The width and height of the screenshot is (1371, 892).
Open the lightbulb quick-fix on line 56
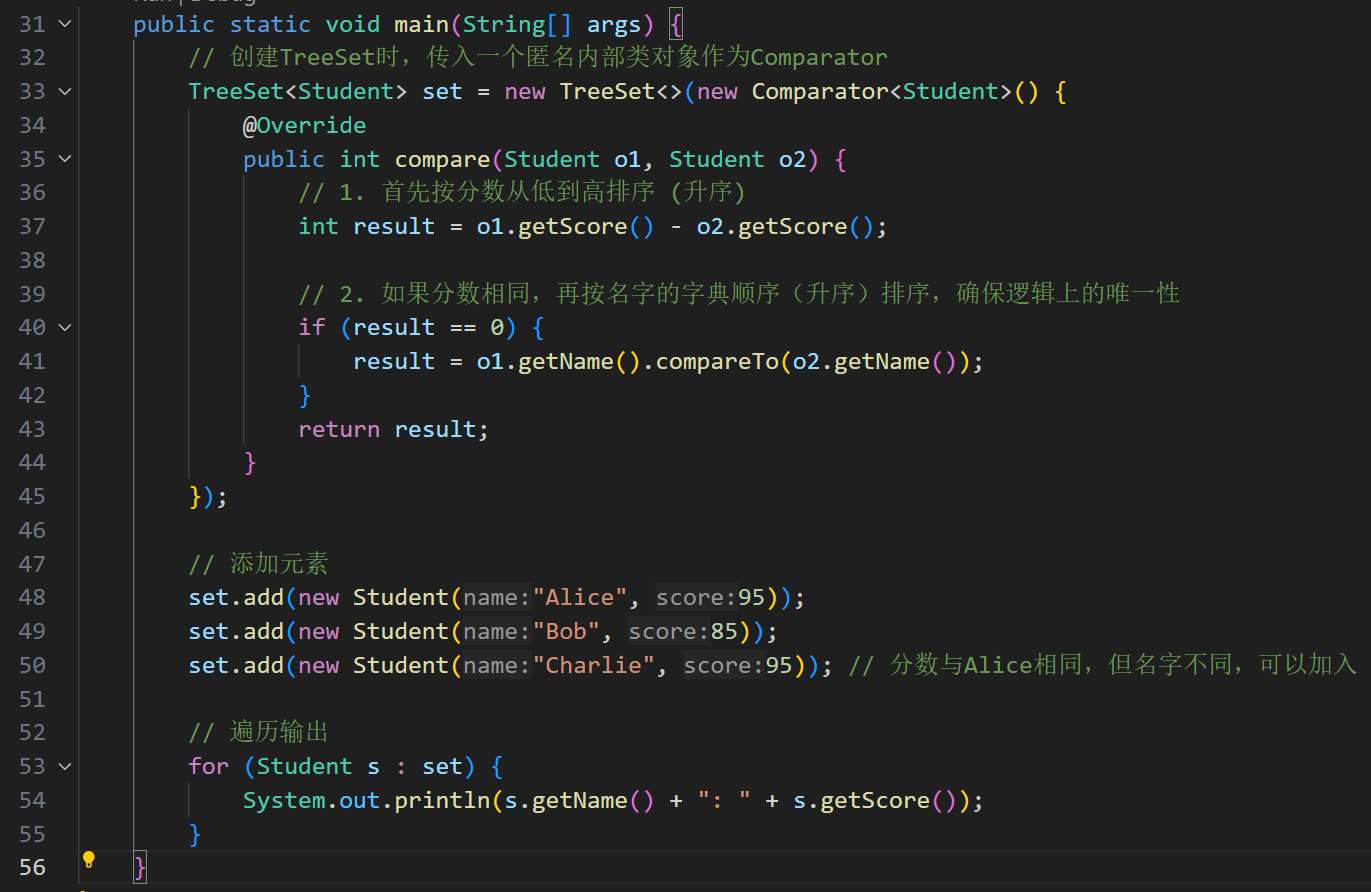tap(88, 859)
